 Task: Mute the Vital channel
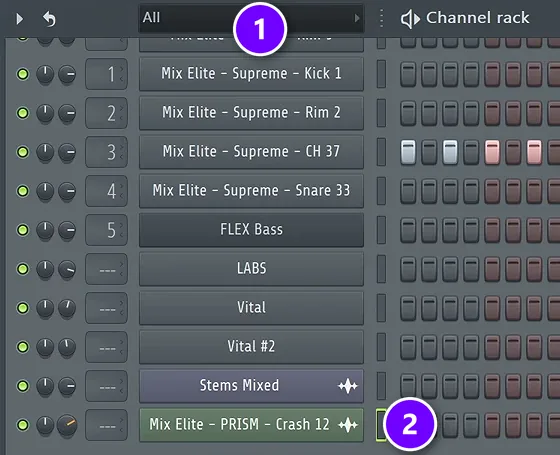tap(23, 308)
